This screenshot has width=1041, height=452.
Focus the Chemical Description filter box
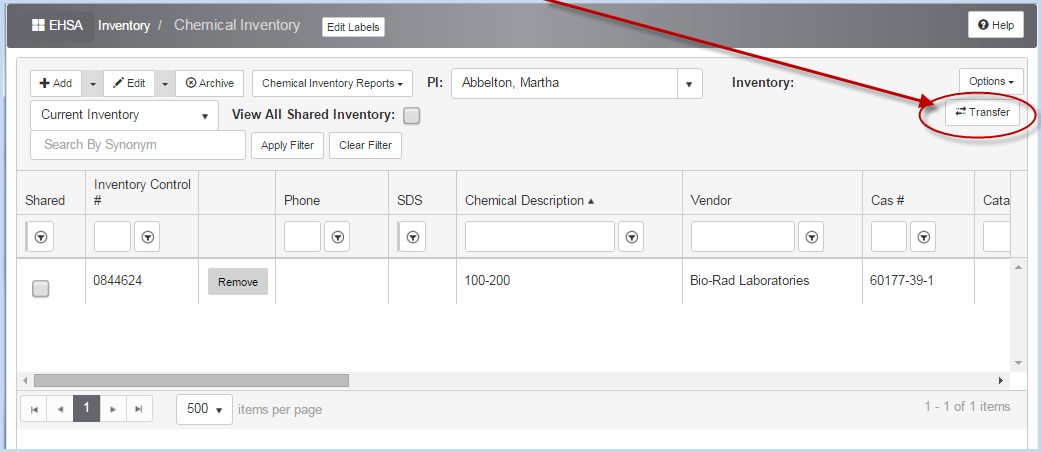pyautogui.click(x=540, y=237)
